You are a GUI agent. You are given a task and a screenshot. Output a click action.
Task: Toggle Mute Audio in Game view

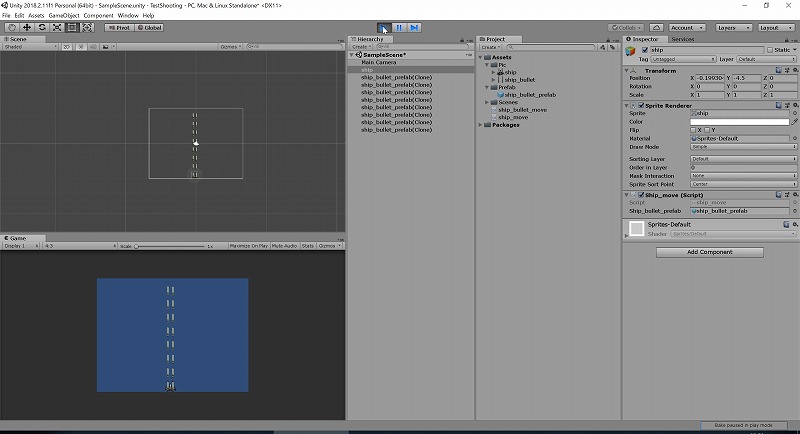[284, 246]
